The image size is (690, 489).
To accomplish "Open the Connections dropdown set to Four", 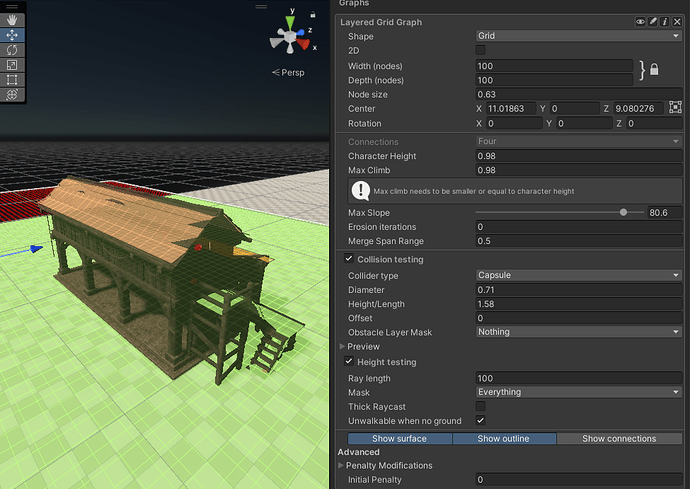I will click(579, 141).
